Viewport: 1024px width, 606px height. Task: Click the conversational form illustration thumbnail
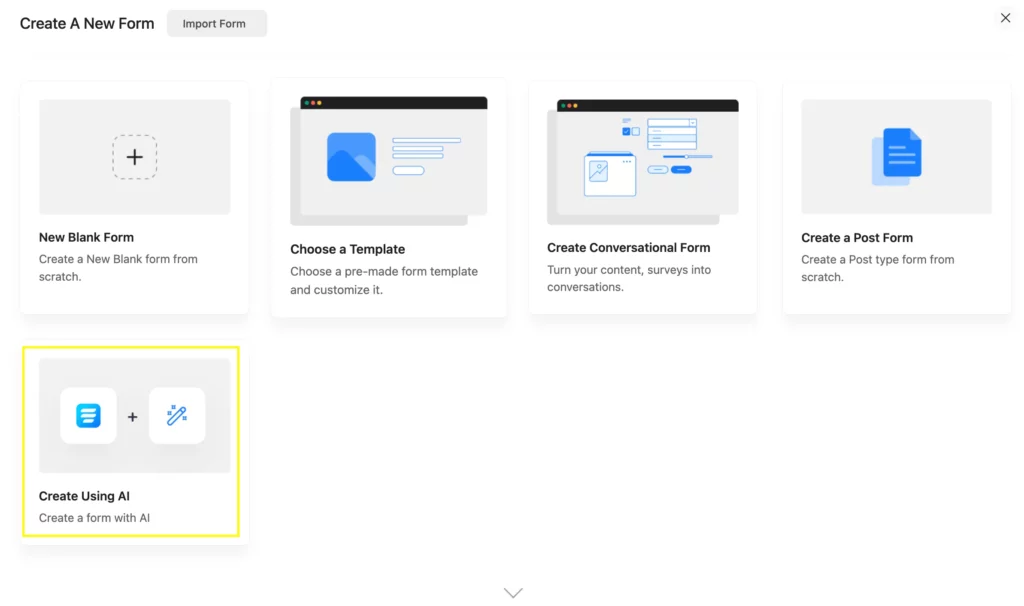tap(643, 161)
